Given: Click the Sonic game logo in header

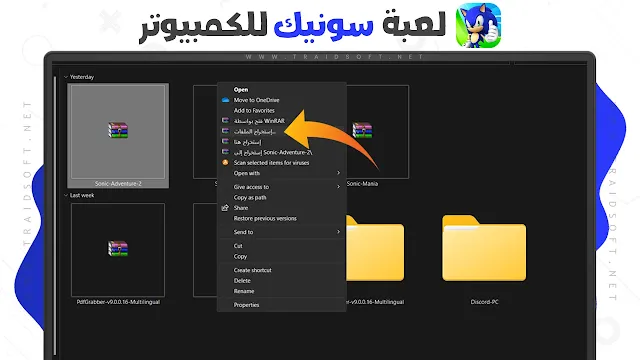Looking at the screenshot, I should click(478, 25).
